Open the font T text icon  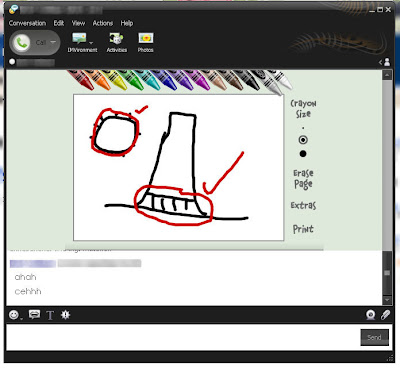pos(50,315)
